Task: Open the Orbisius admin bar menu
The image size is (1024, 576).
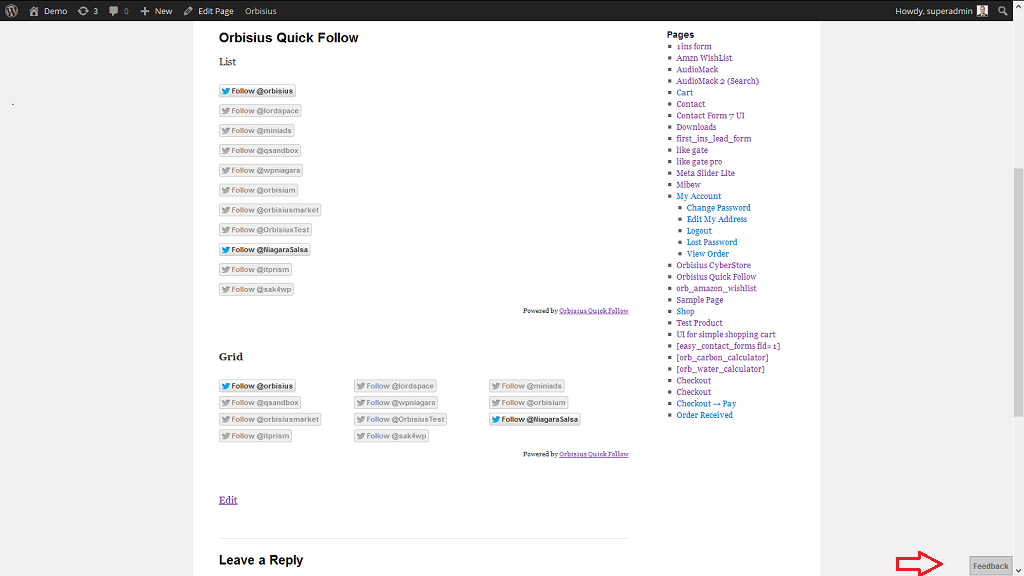Action: pos(261,10)
